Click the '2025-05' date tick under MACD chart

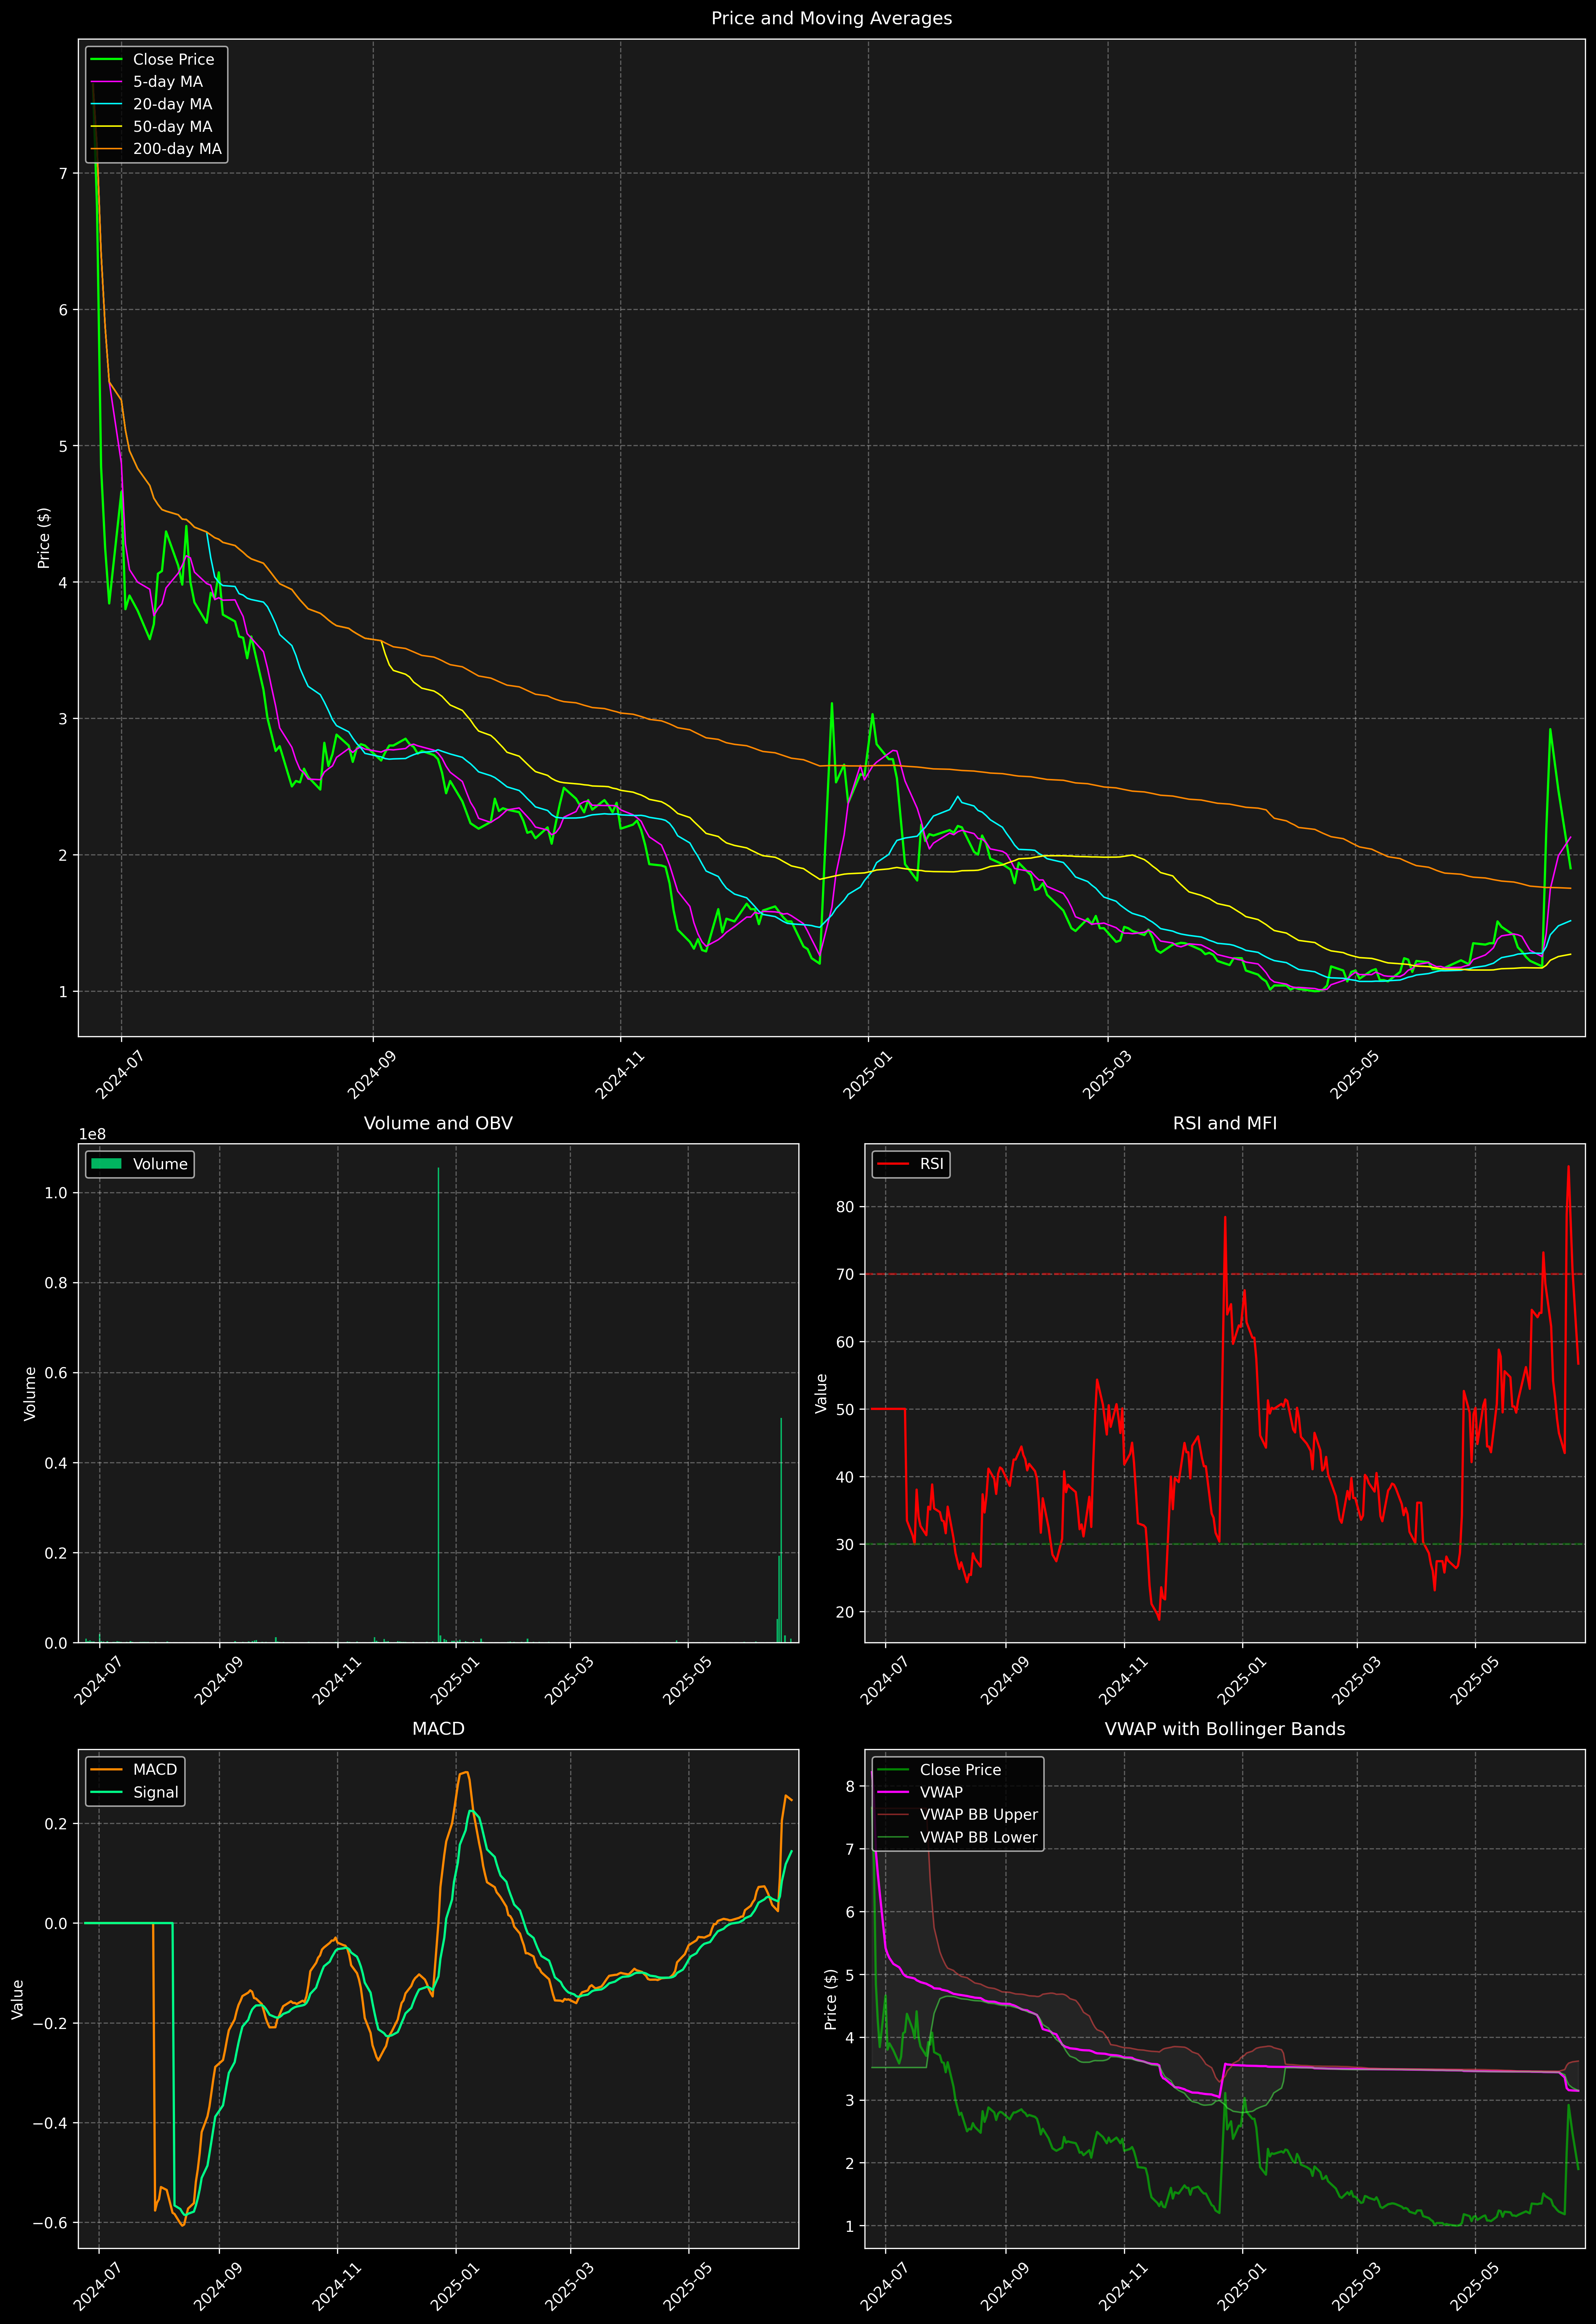(687, 2286)
